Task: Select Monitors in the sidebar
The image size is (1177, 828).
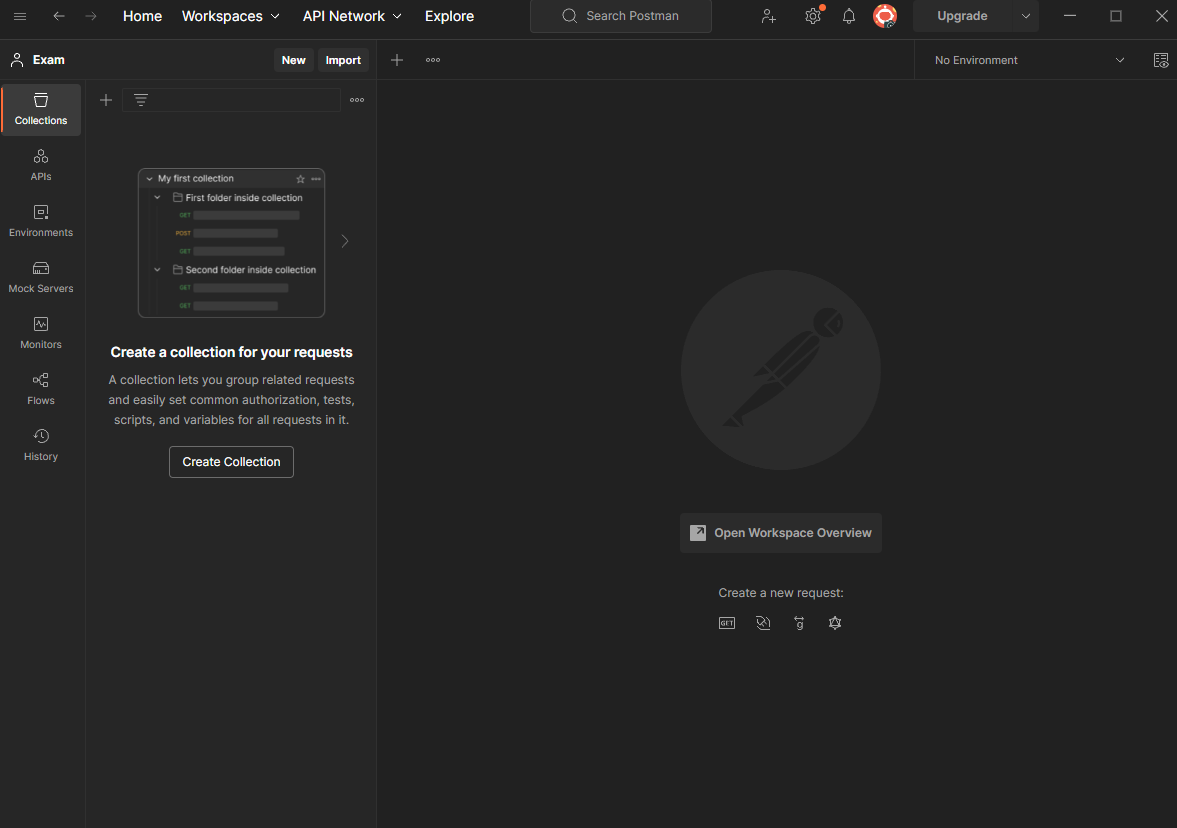Action: (x=41, y=333)
